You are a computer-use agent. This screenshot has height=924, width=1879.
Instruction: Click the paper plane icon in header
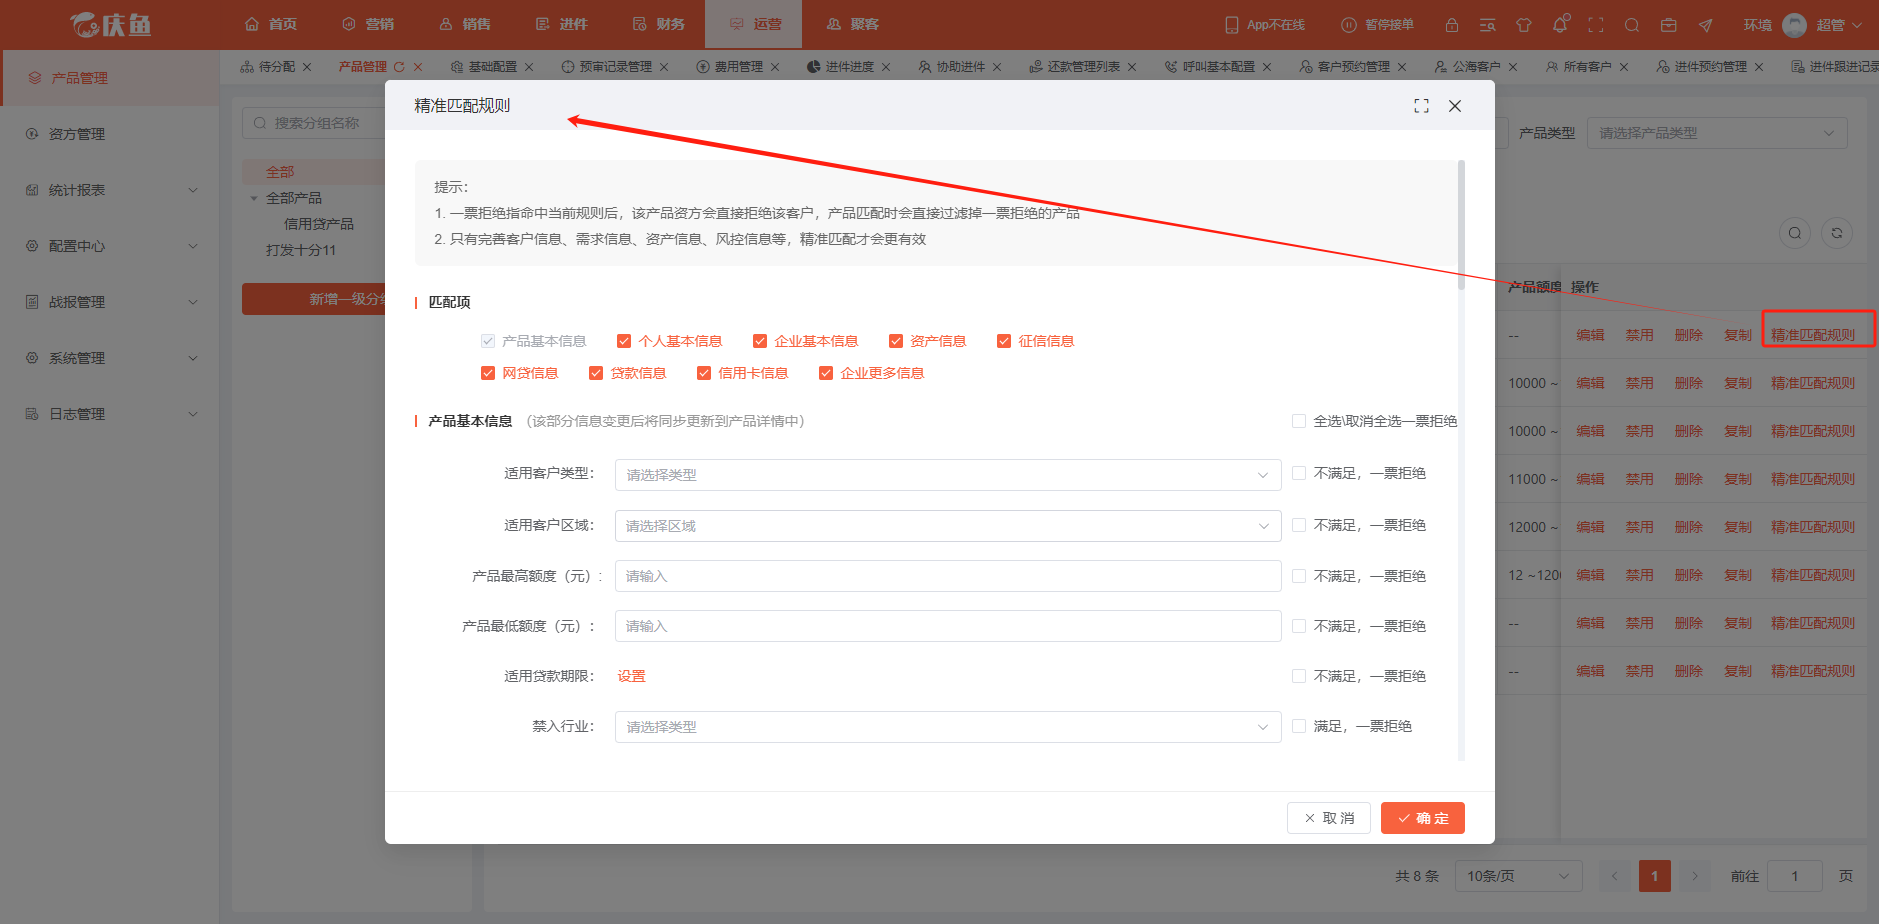(x=1705, y=25)
